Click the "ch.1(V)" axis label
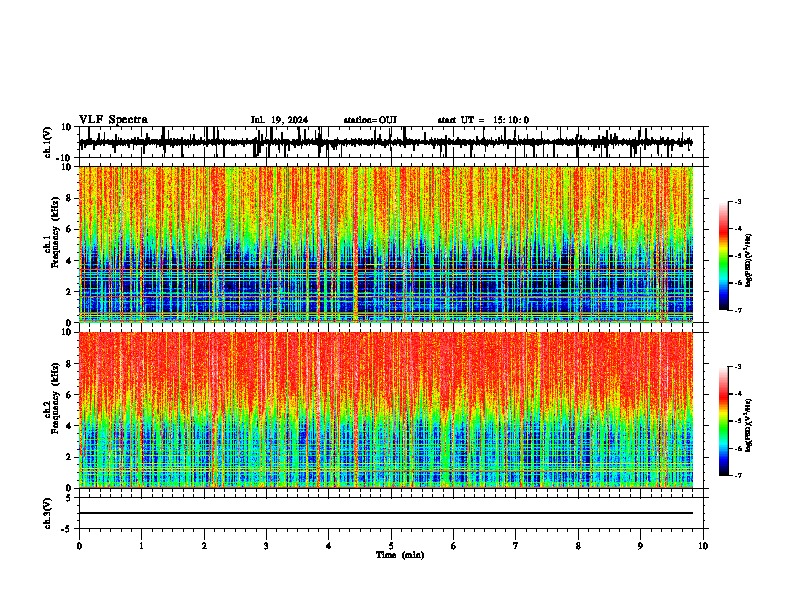Screen dimensions: 792x612 click(47, 143)
